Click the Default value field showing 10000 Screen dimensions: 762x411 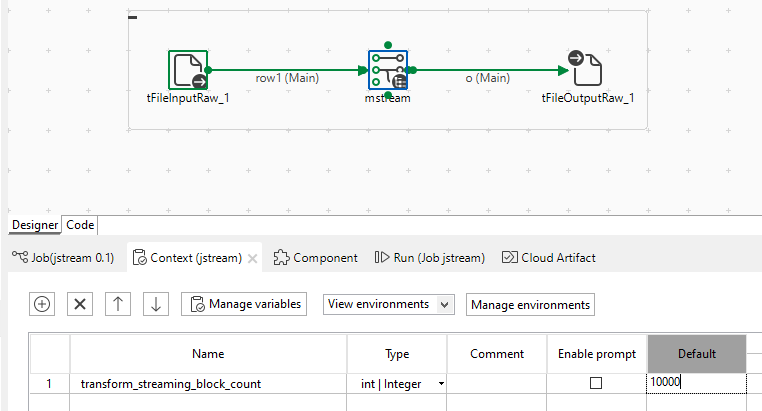click(696, 382)
